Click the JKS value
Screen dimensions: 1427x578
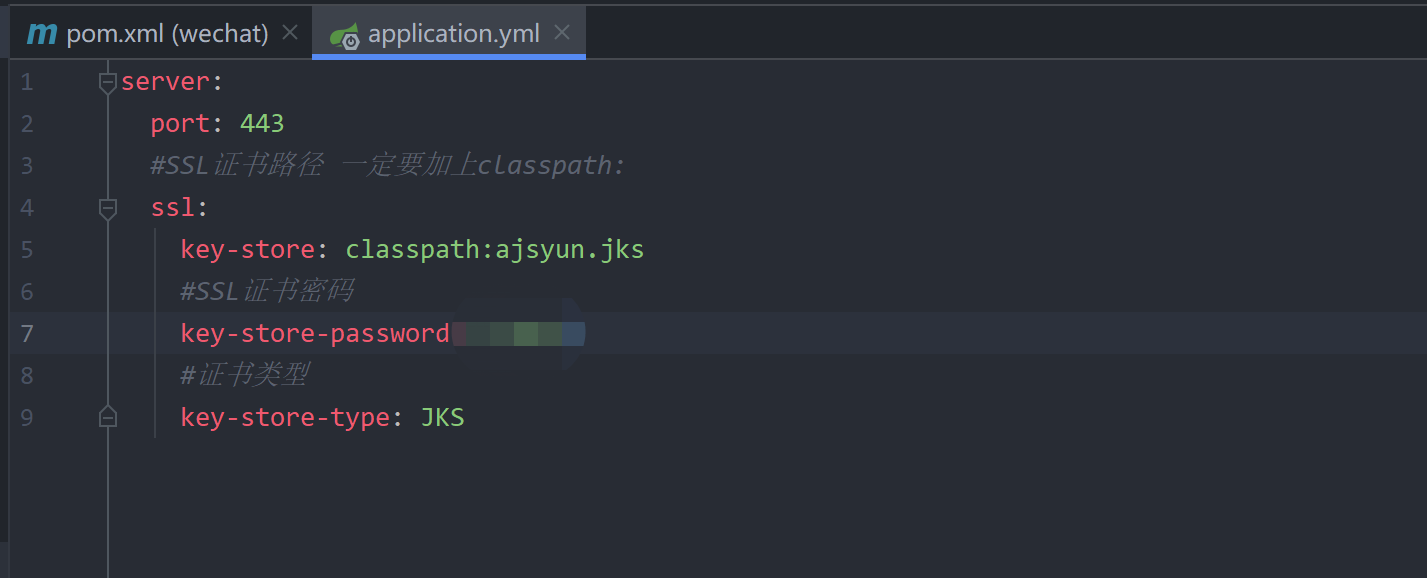click(442, 417)
